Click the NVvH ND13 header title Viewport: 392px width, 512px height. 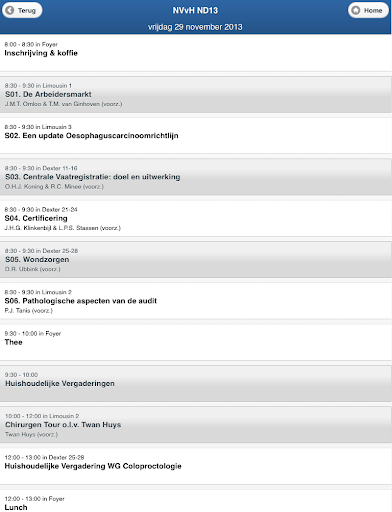coord(195,10)
